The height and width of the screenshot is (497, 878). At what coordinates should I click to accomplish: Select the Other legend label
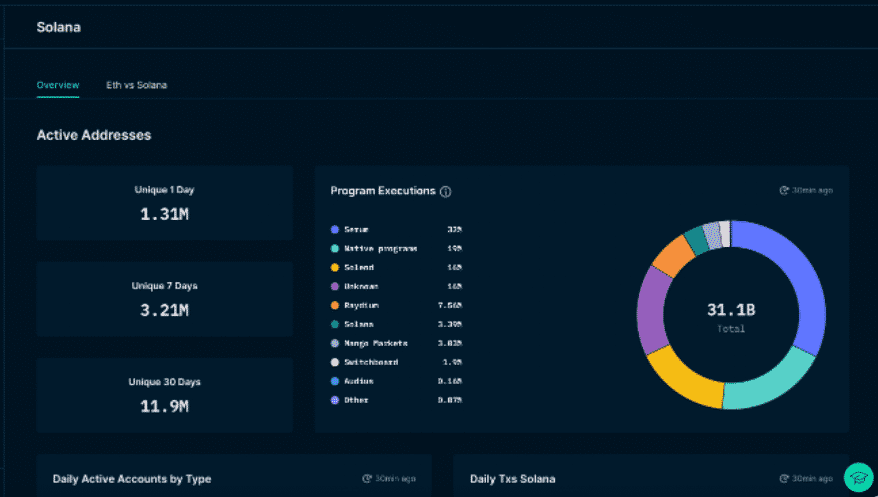[356, 401]
